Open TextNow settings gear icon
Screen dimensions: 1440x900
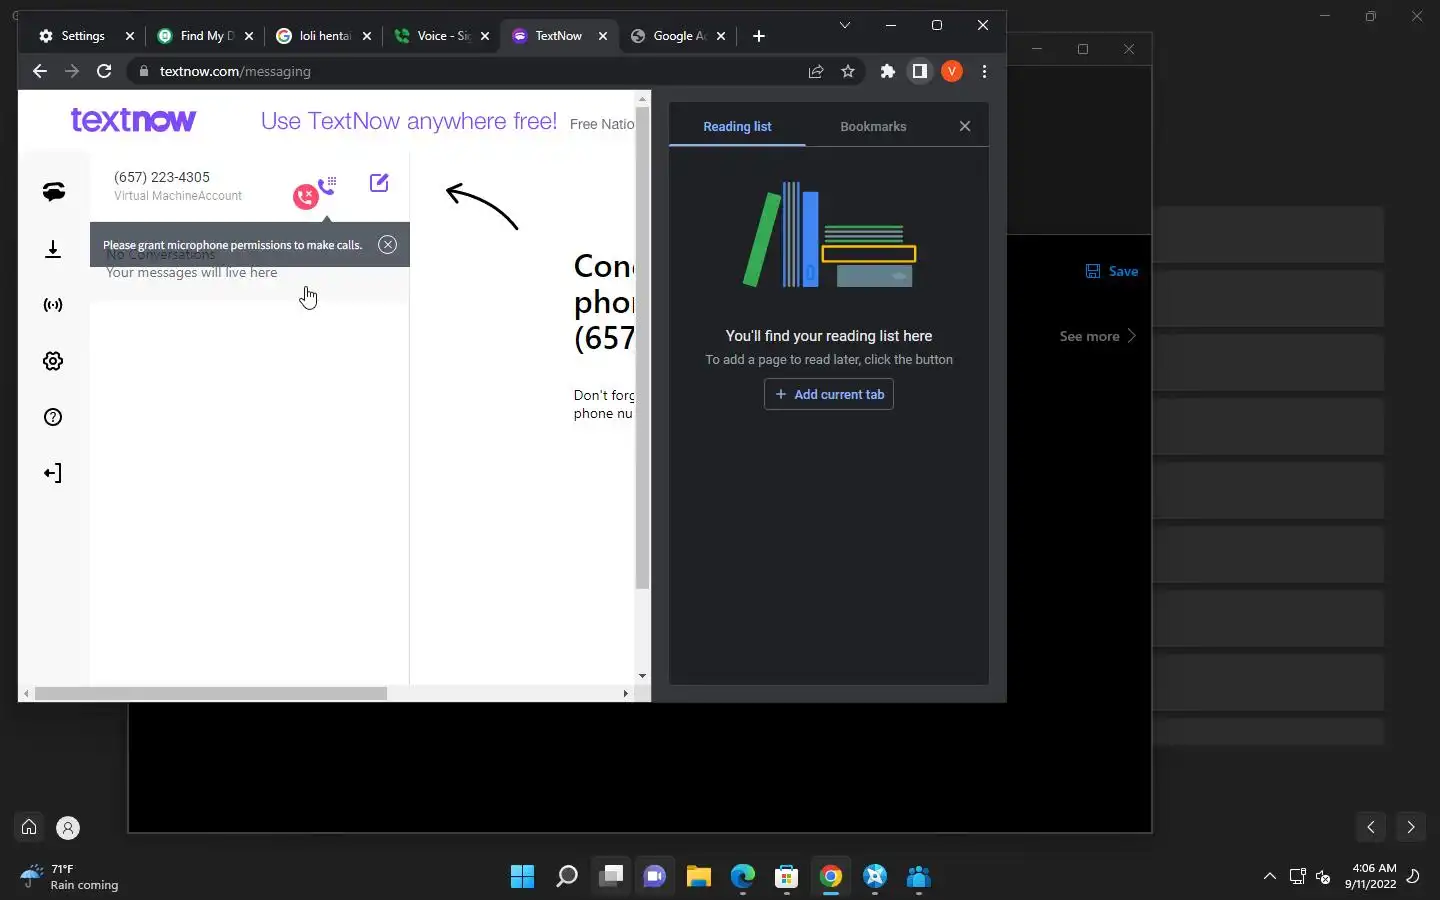pyautogui.click(x=53, y=361)
